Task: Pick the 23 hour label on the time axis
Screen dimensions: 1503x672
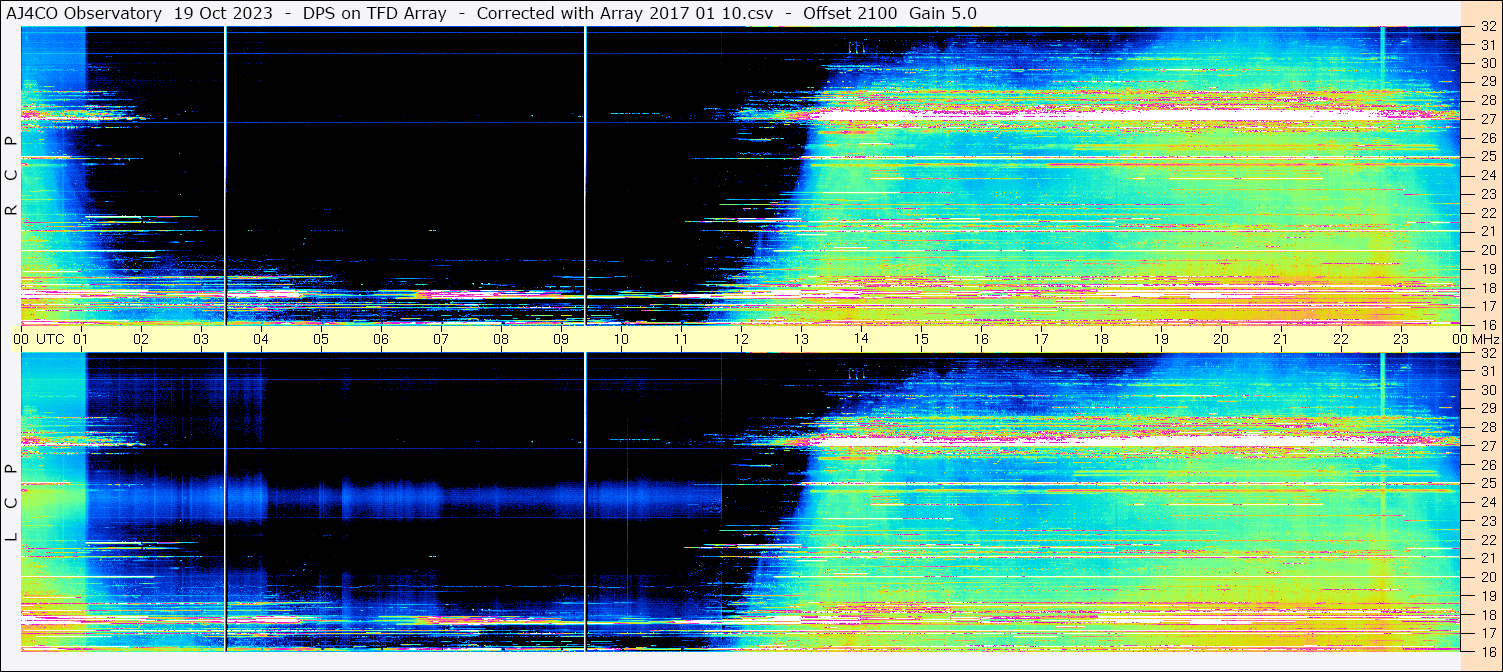Action: pos(1401,339)
